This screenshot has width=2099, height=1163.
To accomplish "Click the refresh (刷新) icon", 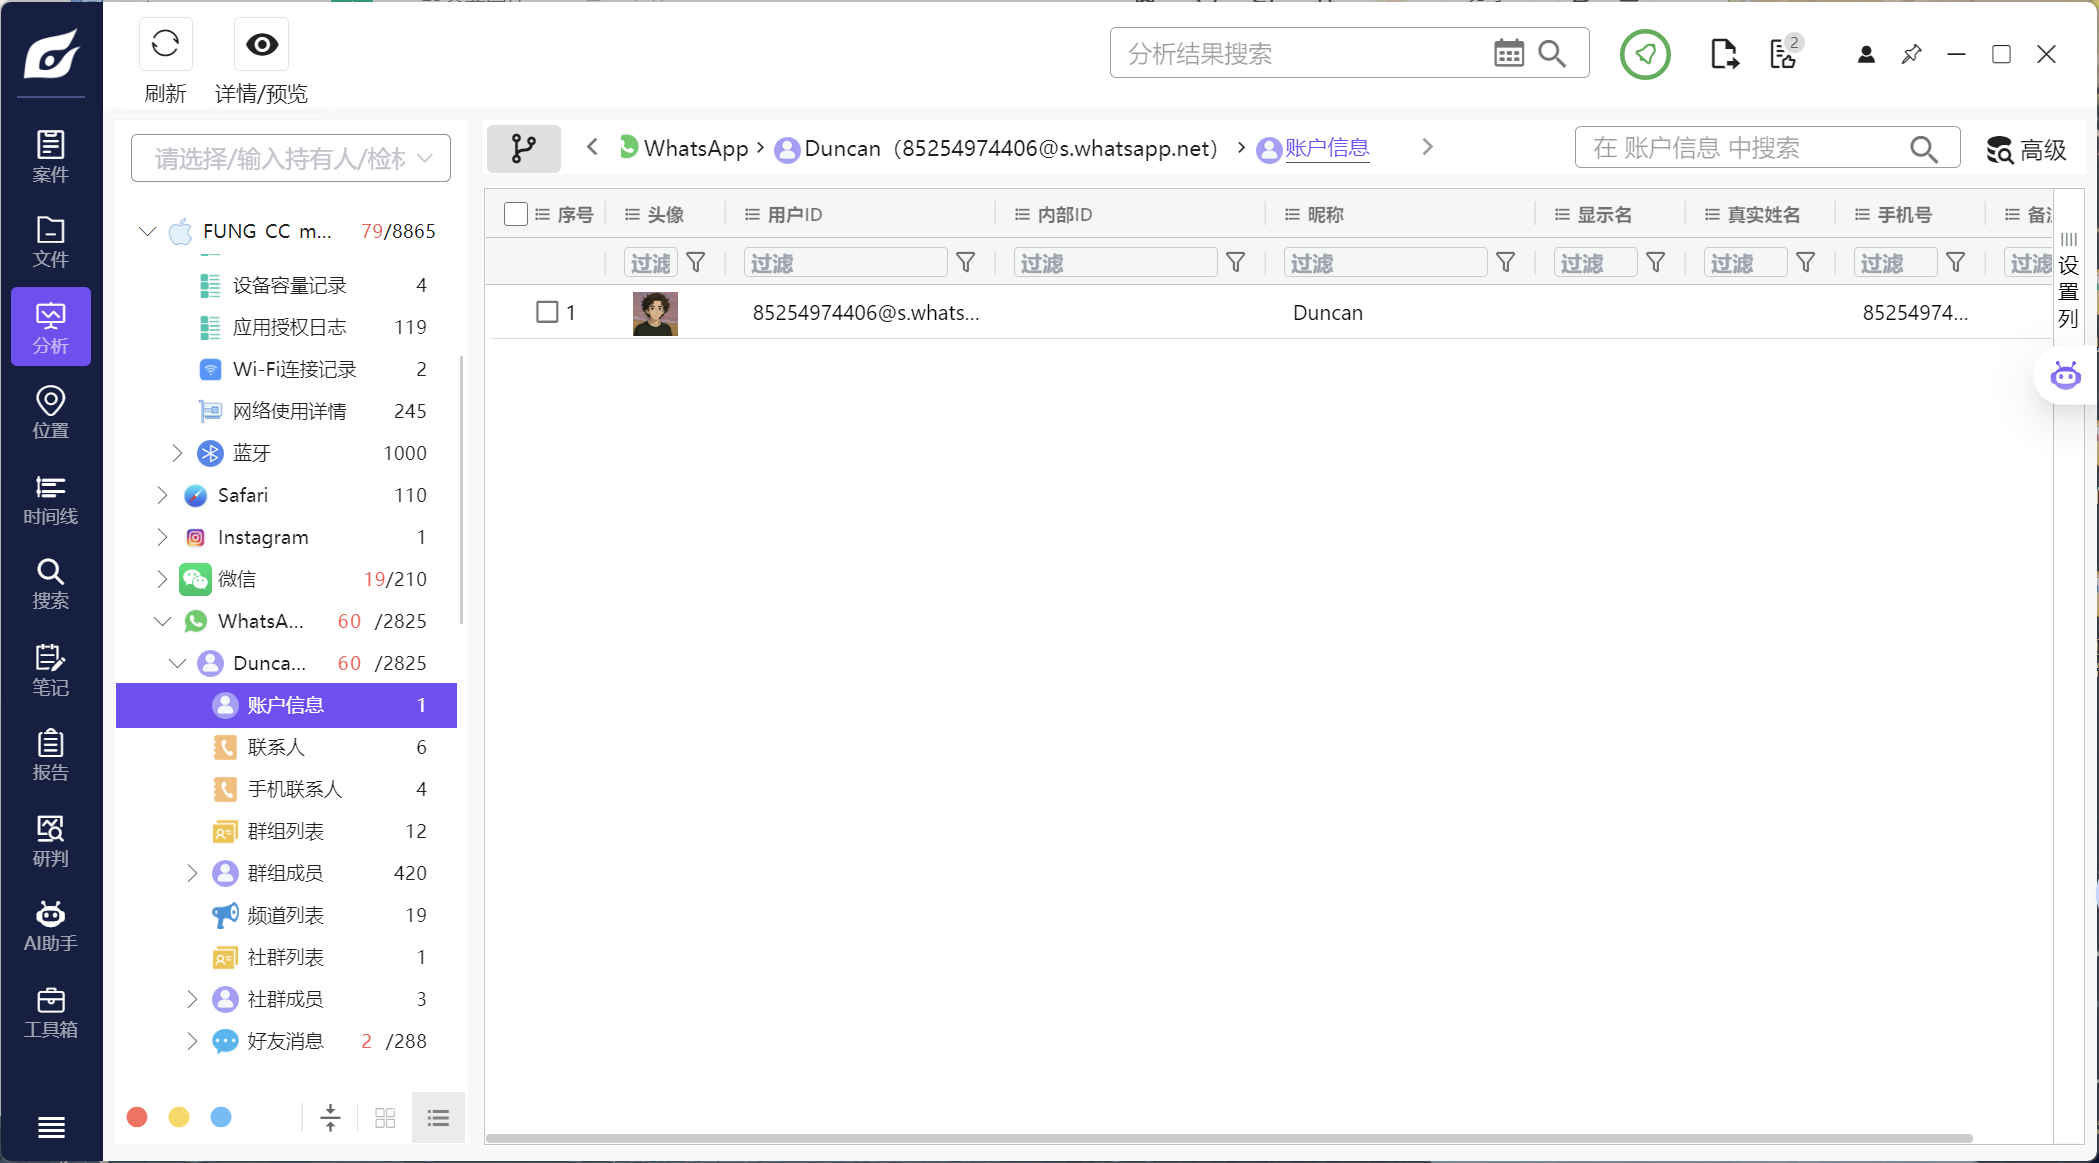I will [165, 45].
